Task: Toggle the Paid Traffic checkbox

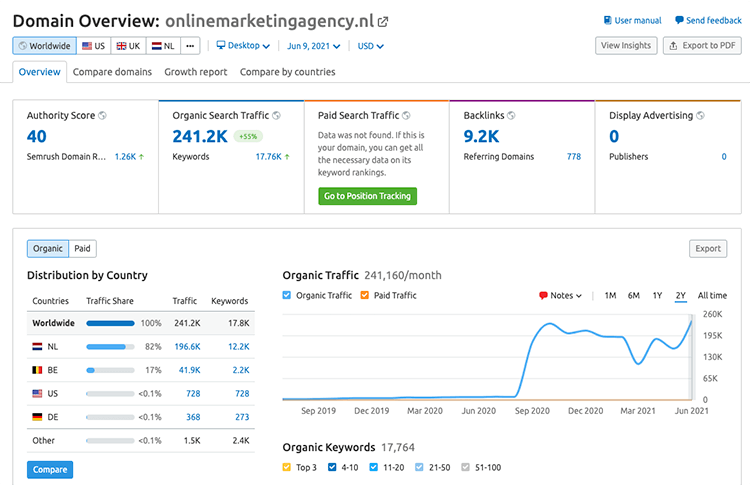Action: [x=364, y=295]
